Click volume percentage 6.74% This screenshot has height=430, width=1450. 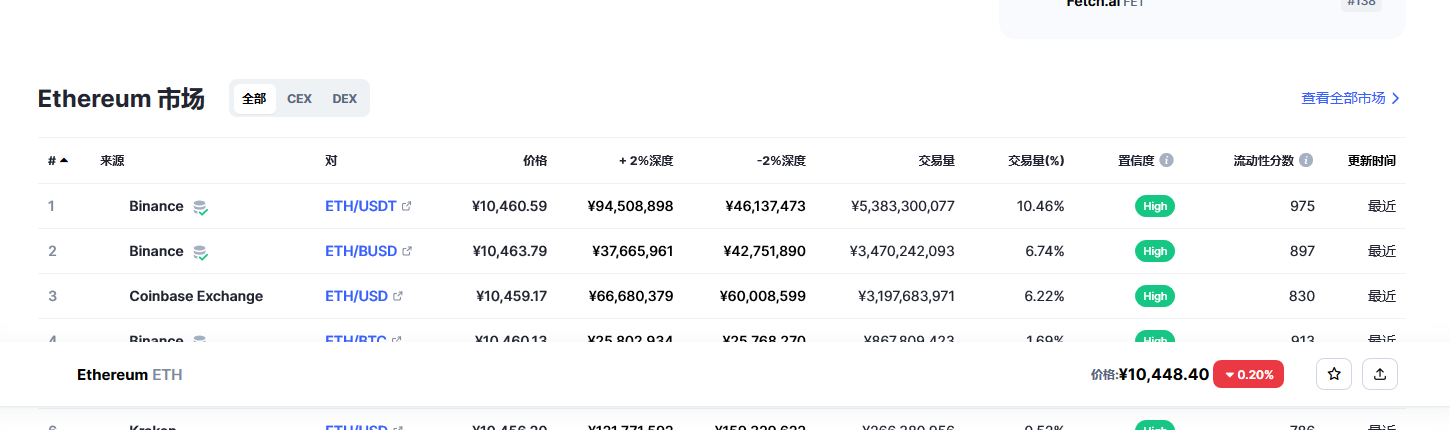pyautogui.click(x=1044, y=251)
